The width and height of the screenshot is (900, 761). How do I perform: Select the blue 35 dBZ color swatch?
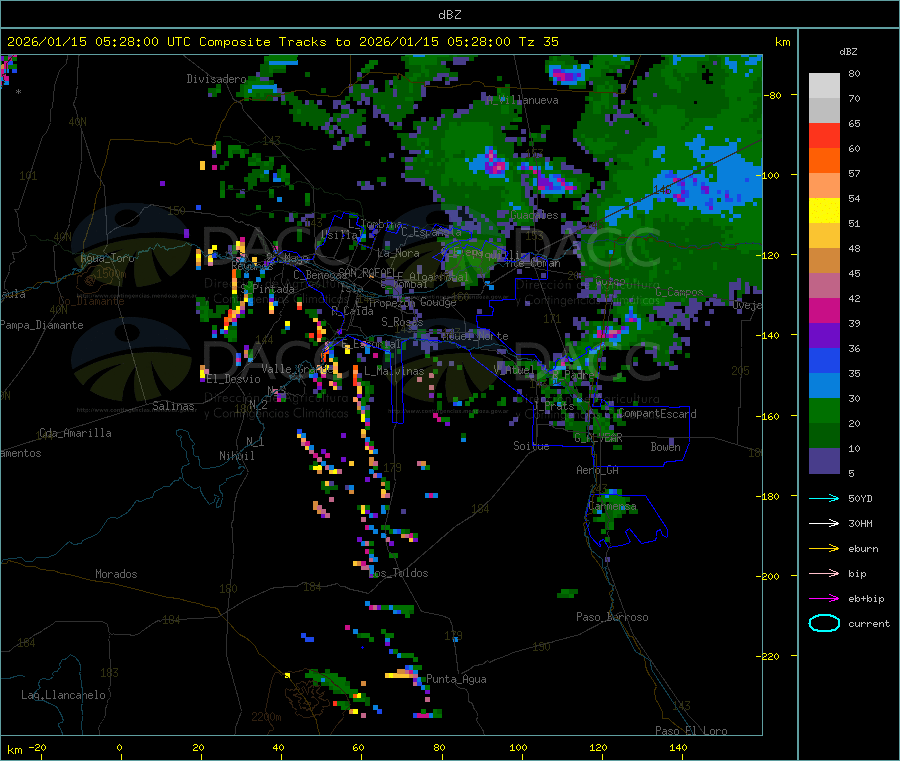tap(824, 360)
